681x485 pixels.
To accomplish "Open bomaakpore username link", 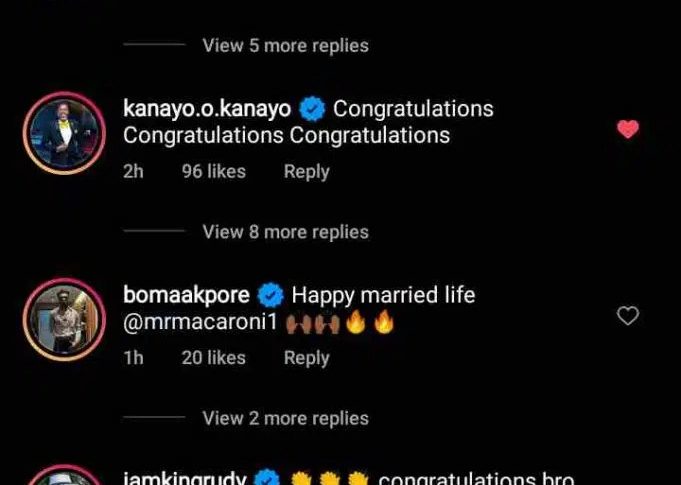I will coord(186,295).
